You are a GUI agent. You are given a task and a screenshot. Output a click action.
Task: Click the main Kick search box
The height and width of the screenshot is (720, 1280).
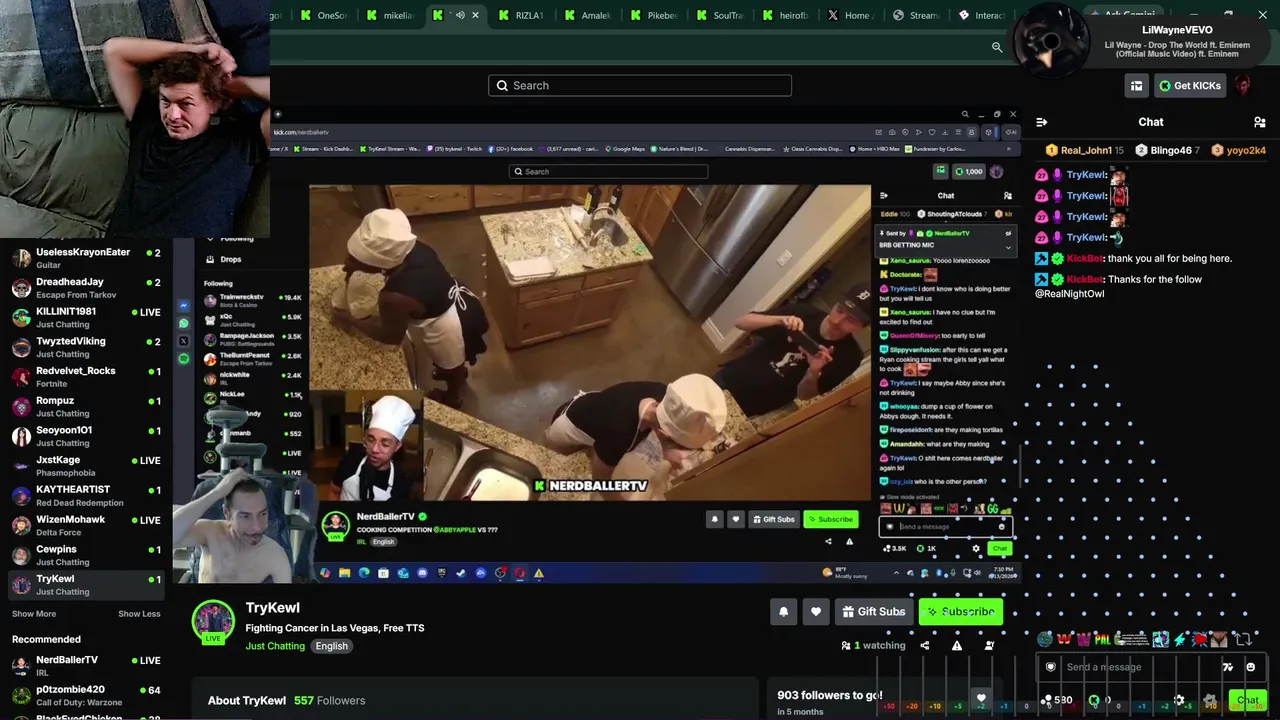point(640,86)
